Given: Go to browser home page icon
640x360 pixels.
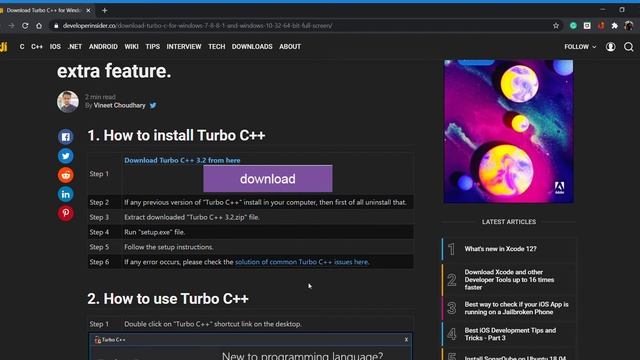Looking at the screenshot, I should click(39, 26).
